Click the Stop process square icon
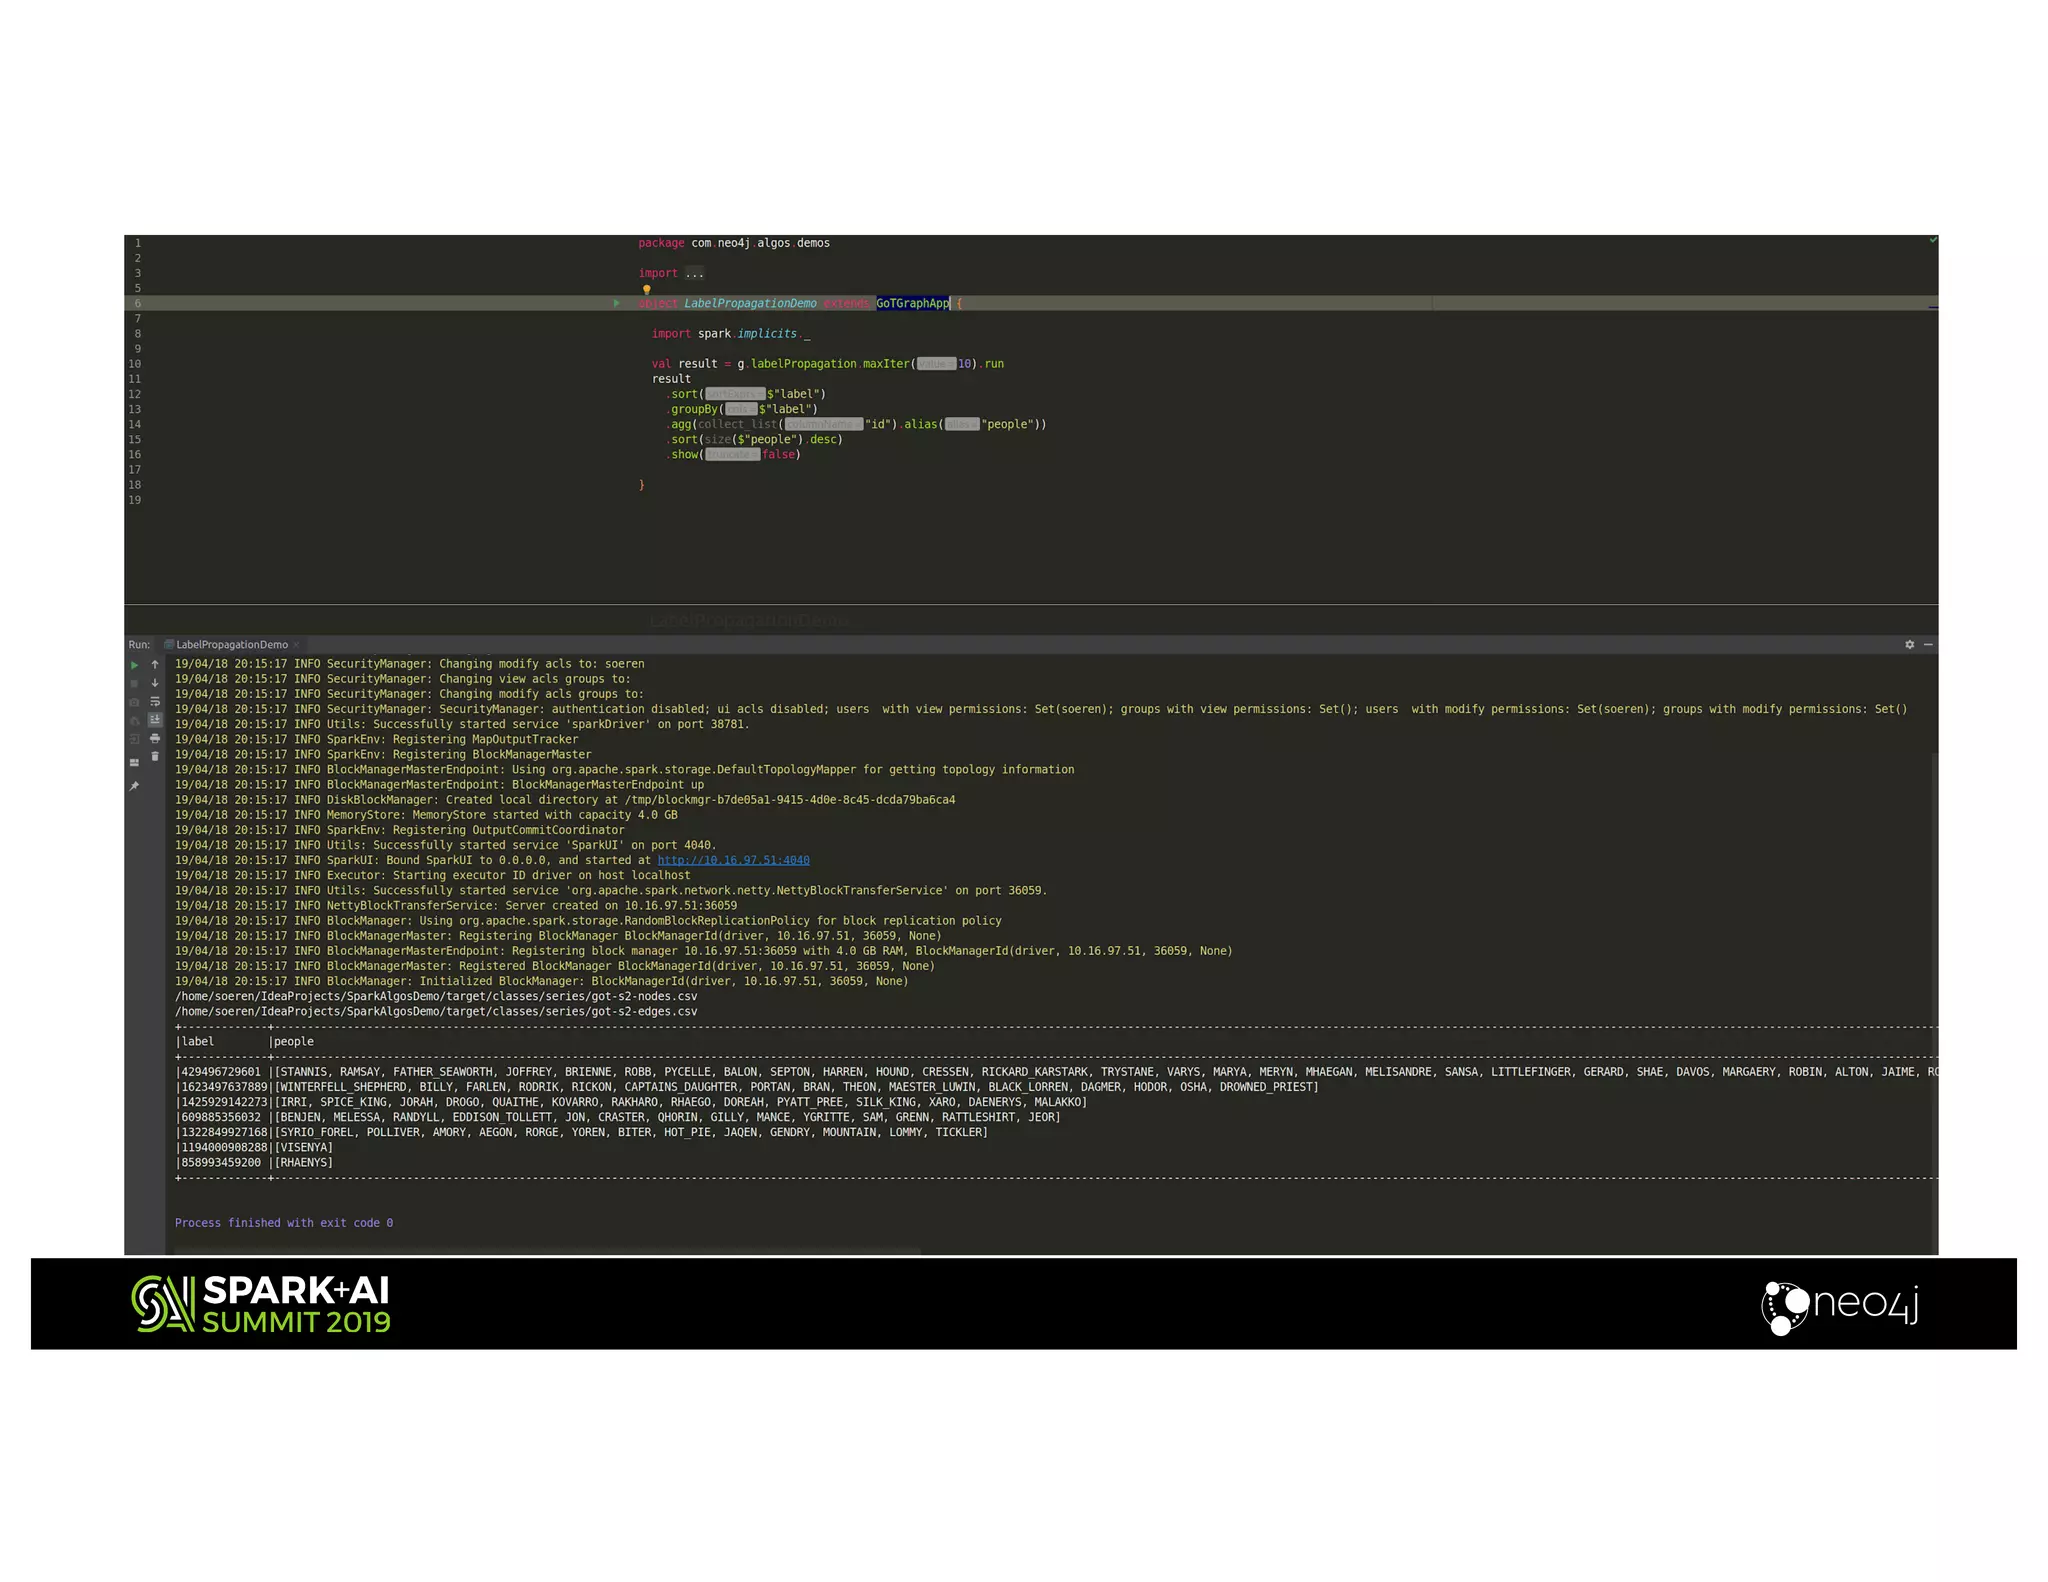2048x1582 pixels. click(x=135, y=684)
